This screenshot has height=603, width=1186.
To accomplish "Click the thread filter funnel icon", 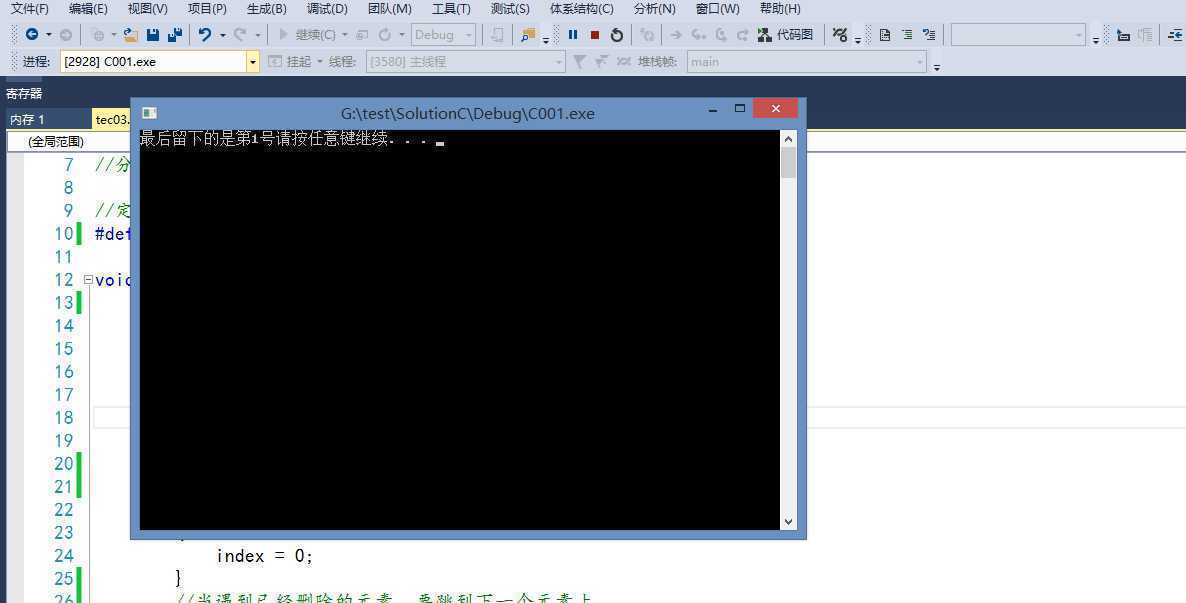I will click(579, 62).
